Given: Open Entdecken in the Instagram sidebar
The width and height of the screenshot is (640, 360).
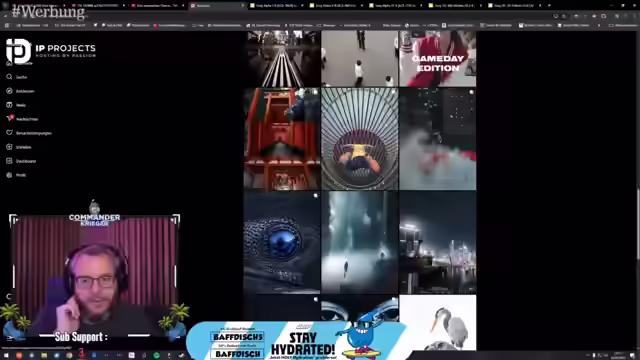Looking at the screenshot, I should [20, 91].
